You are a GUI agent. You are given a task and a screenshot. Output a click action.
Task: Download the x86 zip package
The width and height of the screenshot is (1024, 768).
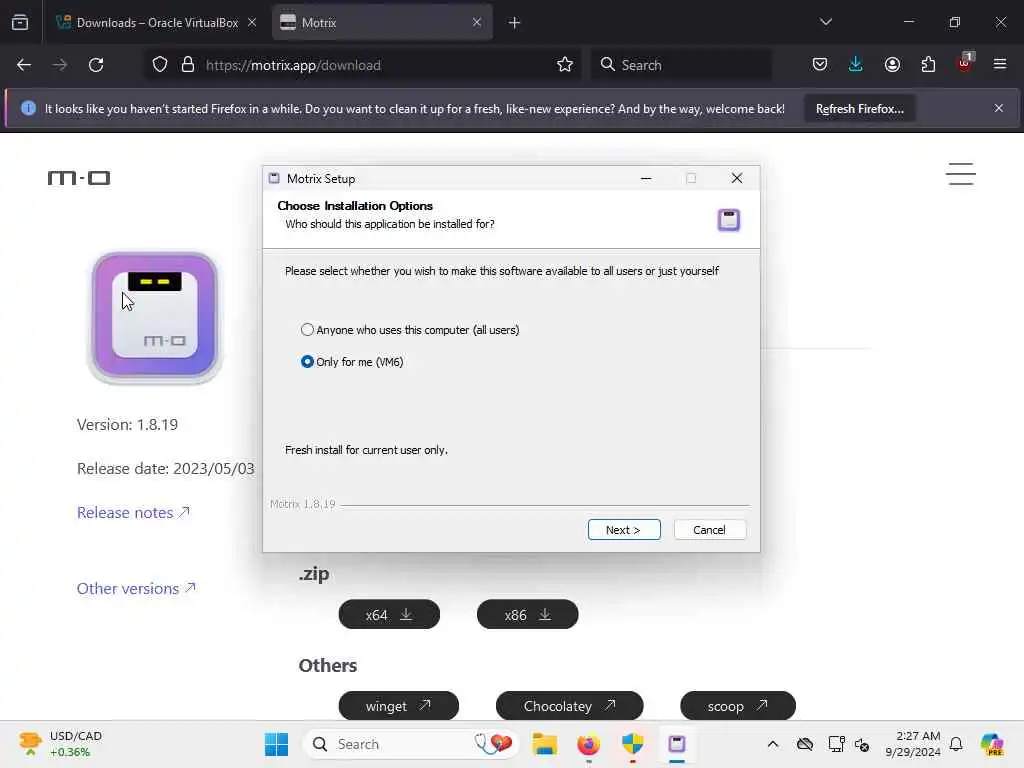pyautogui.click(x=528, y=615)
